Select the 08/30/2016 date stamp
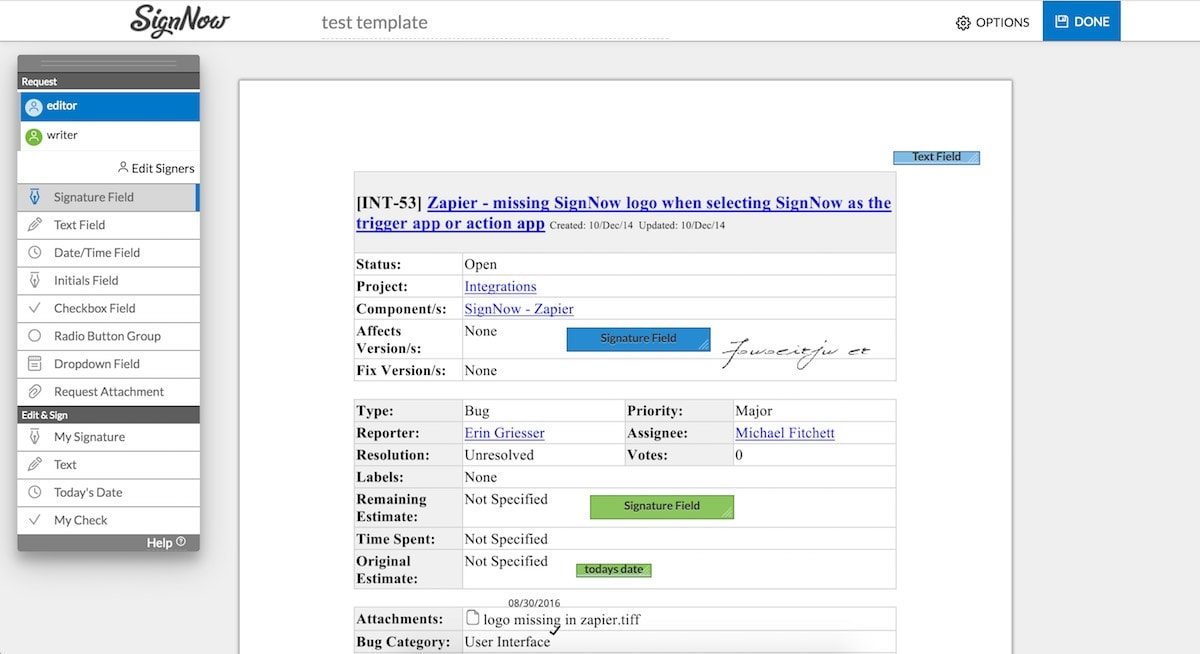This screenshot has width=1200, height=654. [534, 603]
